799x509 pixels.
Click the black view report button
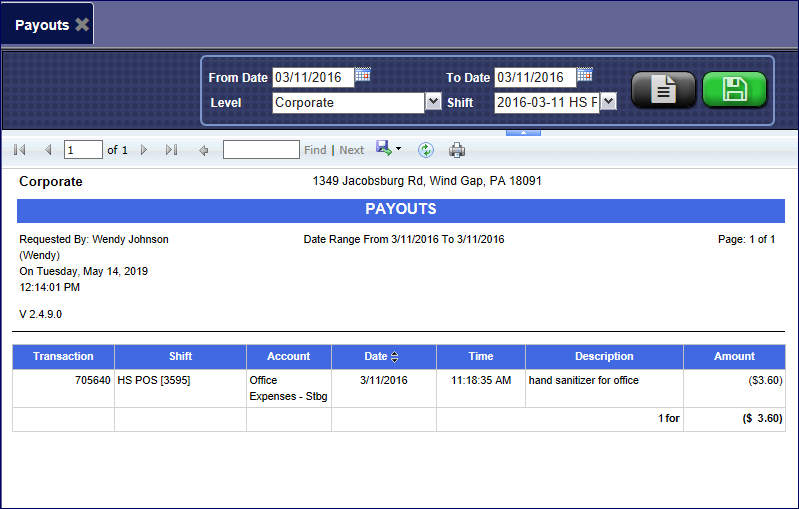pos(663,90)
